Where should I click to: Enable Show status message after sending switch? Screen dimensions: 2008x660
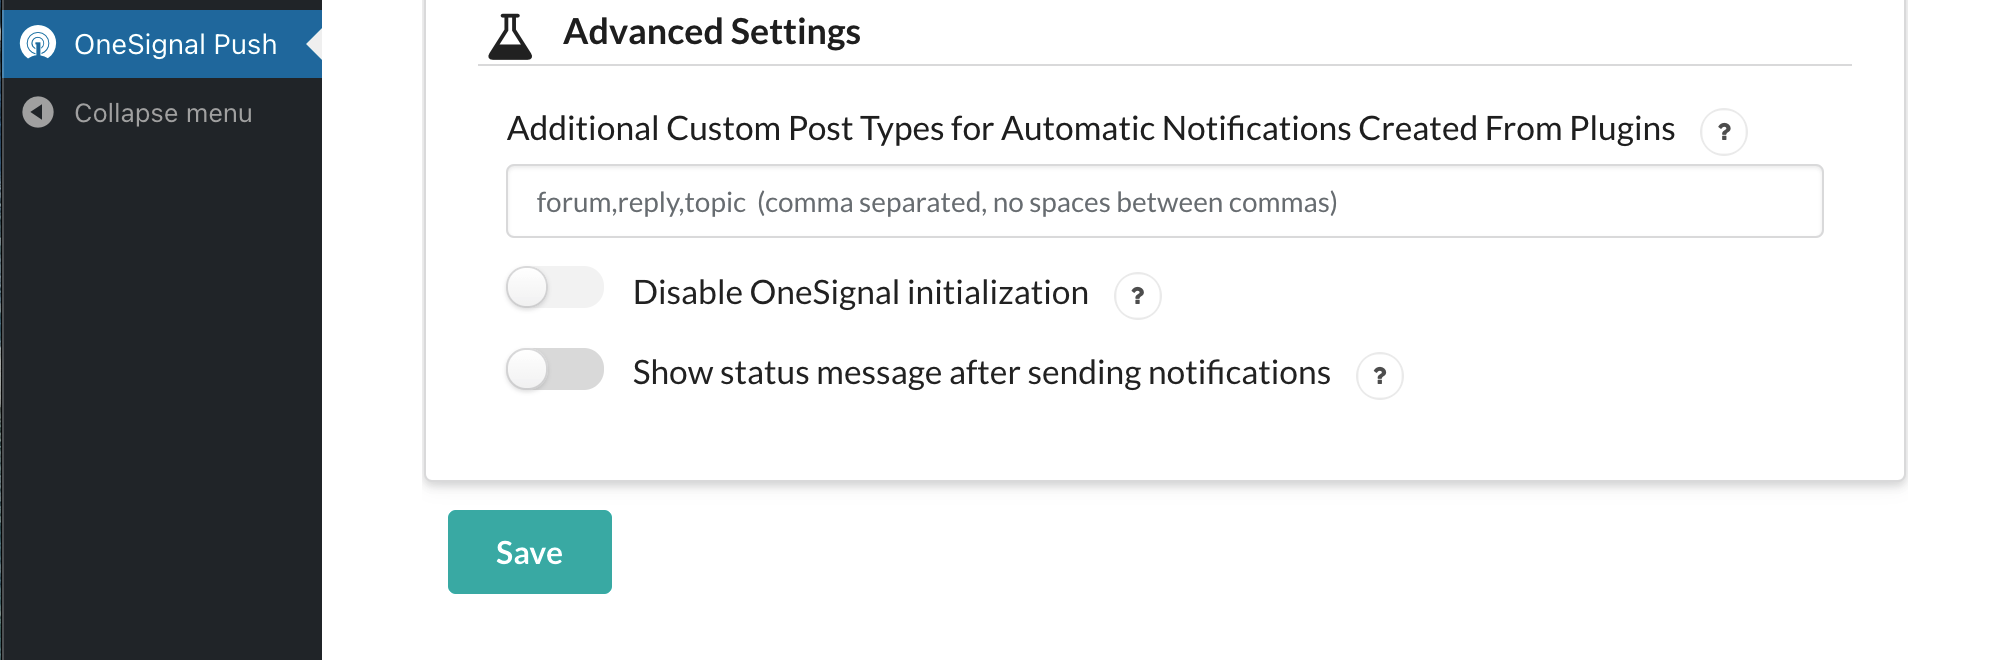click(554, 369)
